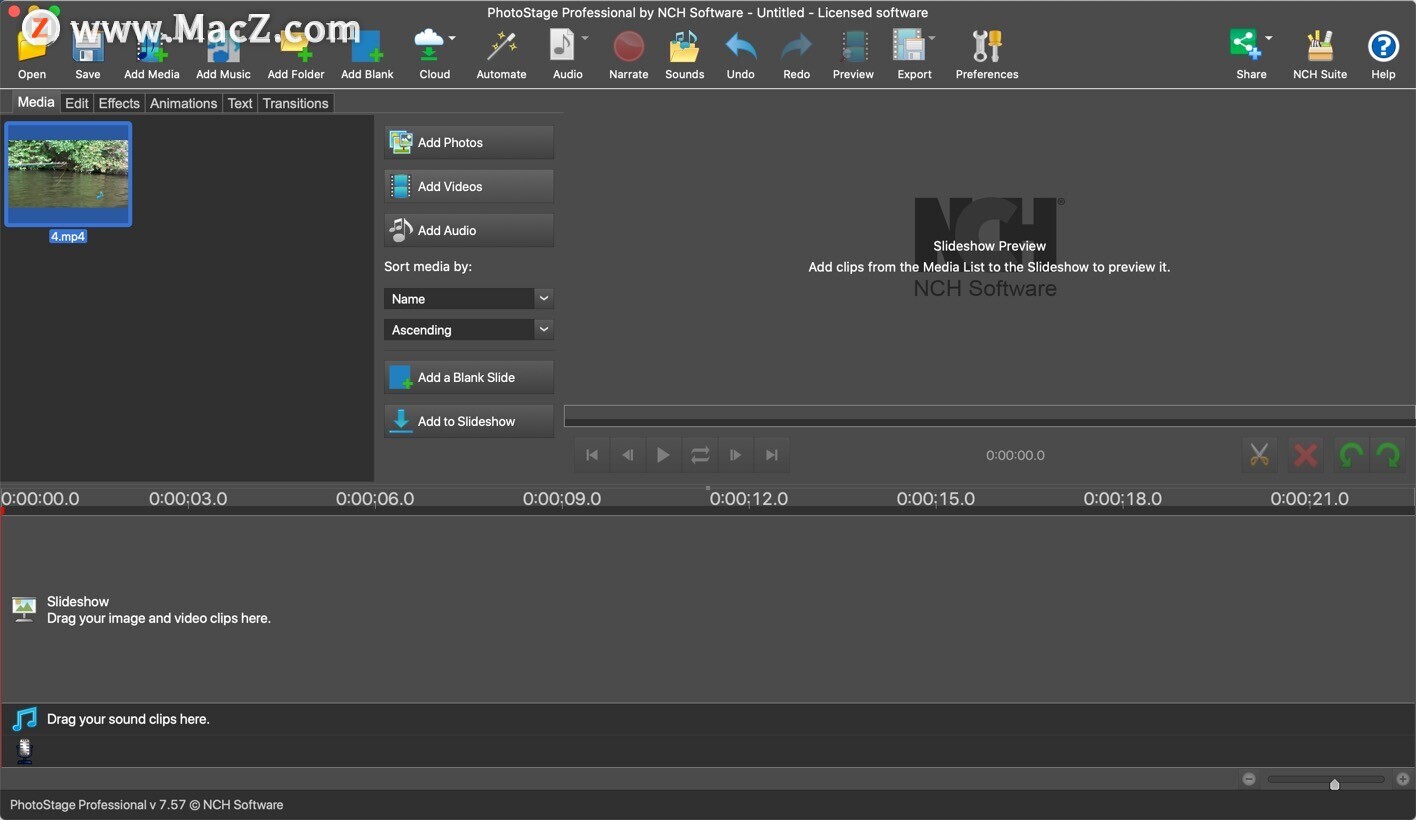Click the Add Photos button

point(469,142)
